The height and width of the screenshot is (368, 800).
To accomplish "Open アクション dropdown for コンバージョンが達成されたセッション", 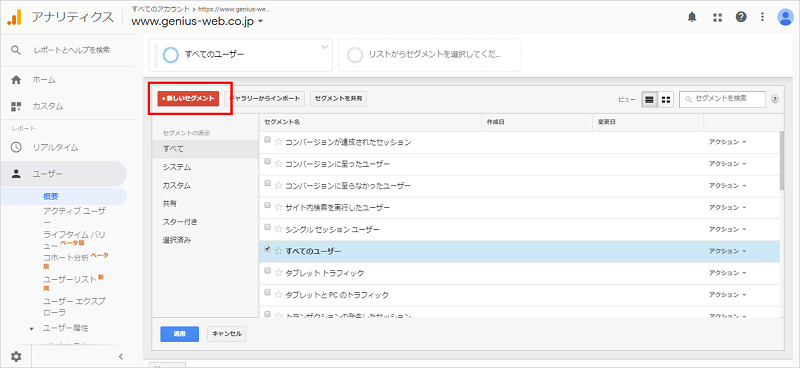I will point(728,142).
